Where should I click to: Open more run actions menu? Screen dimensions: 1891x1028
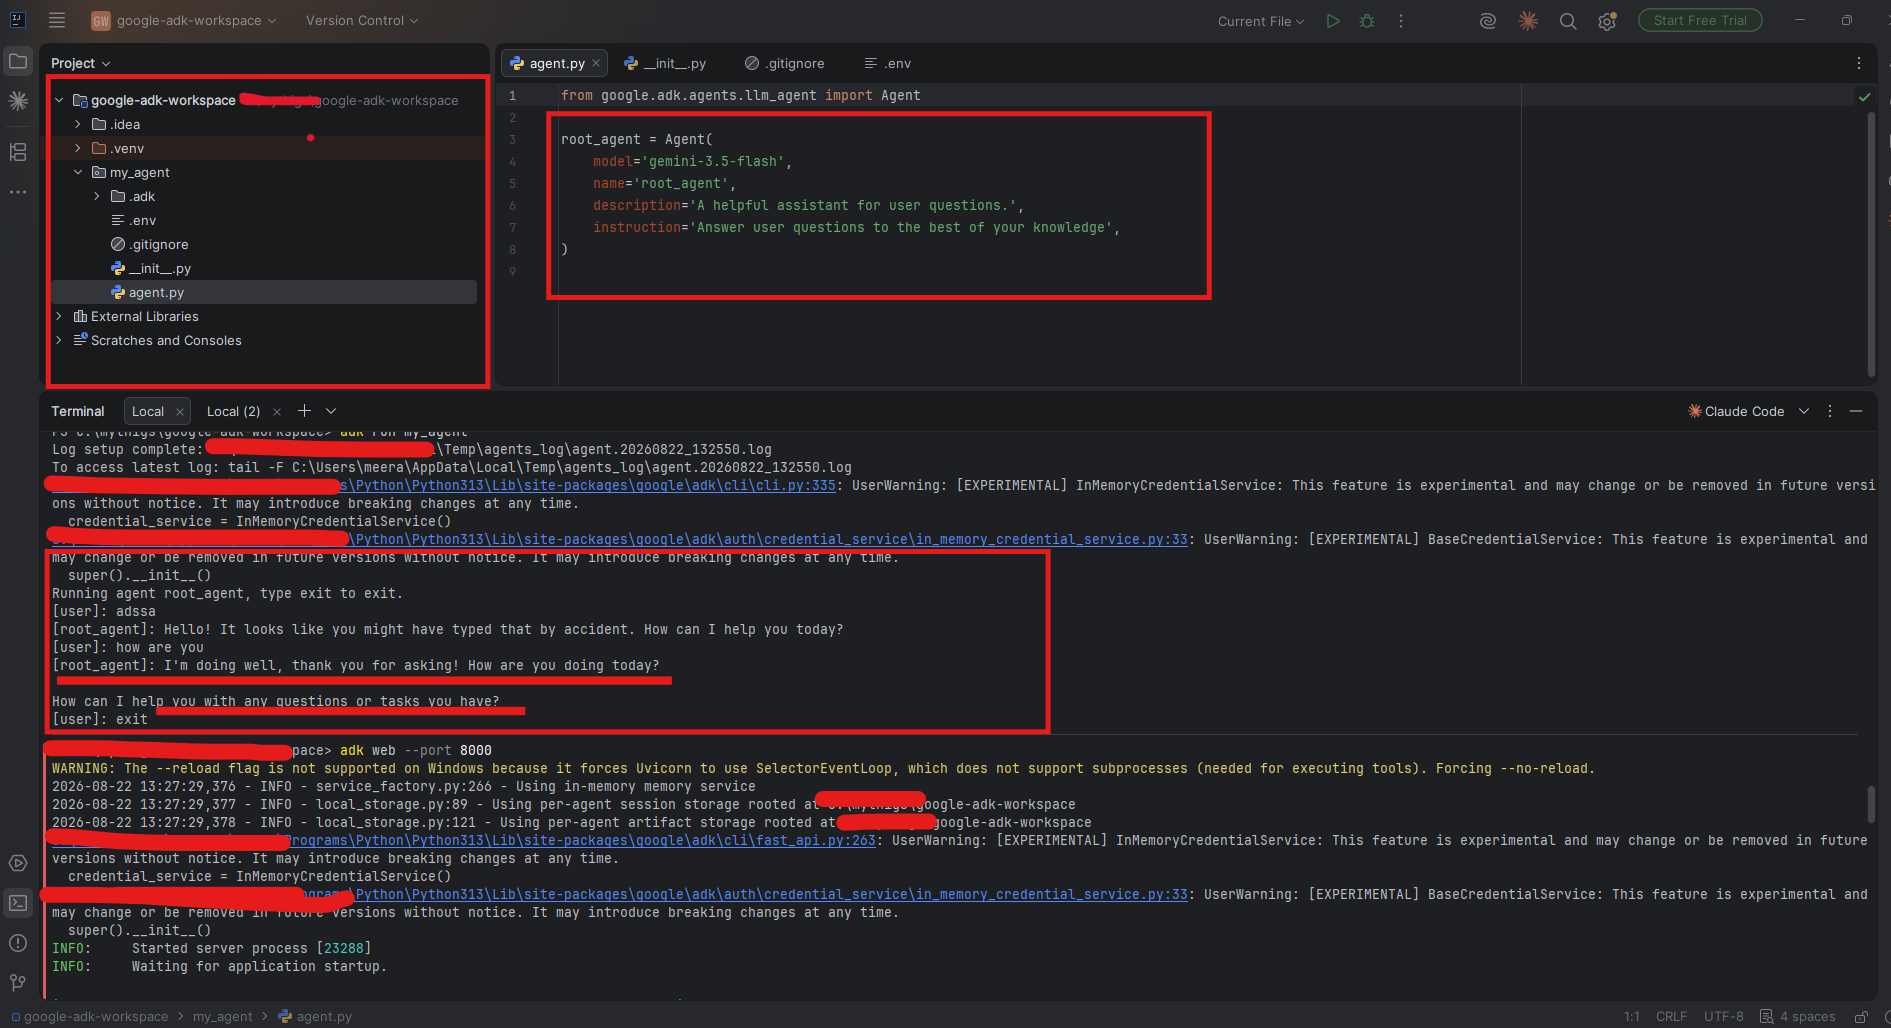(x=1401, y=21)
